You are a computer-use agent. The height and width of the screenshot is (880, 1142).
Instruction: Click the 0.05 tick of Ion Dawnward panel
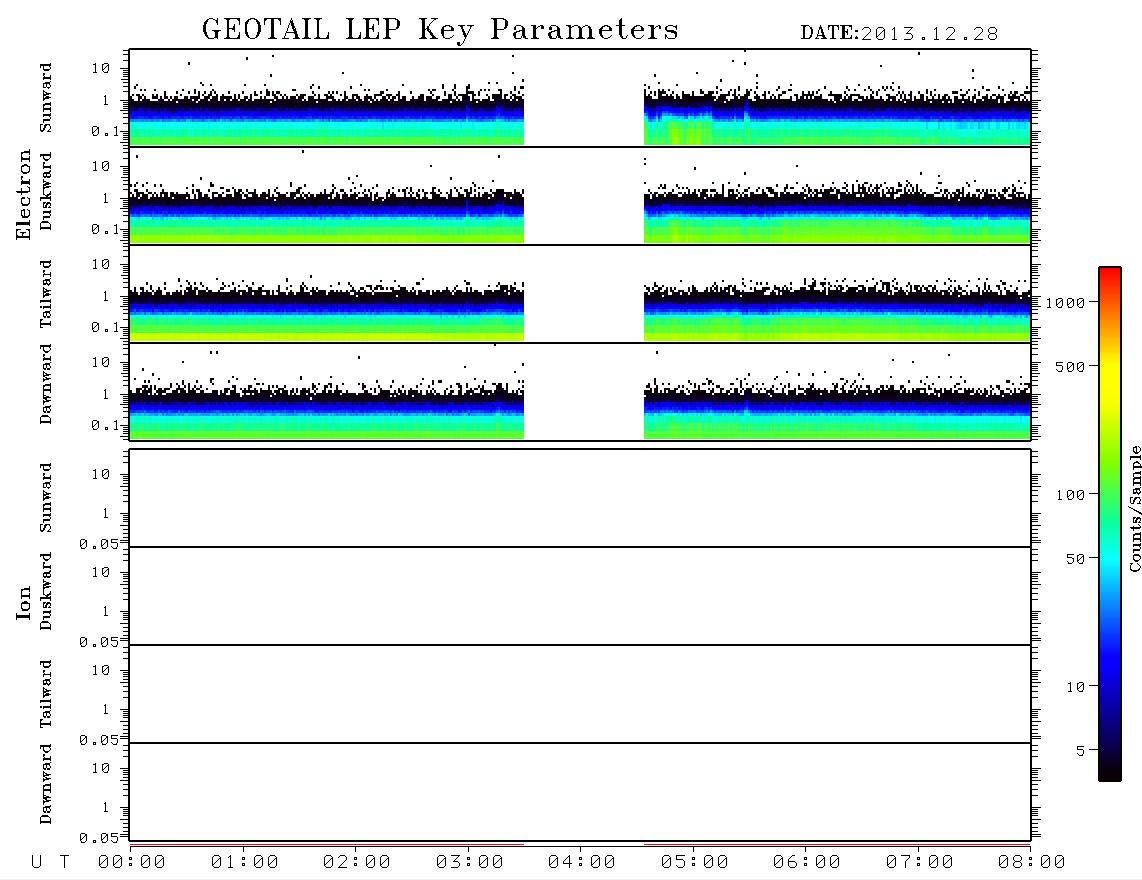tap(99, 838)
